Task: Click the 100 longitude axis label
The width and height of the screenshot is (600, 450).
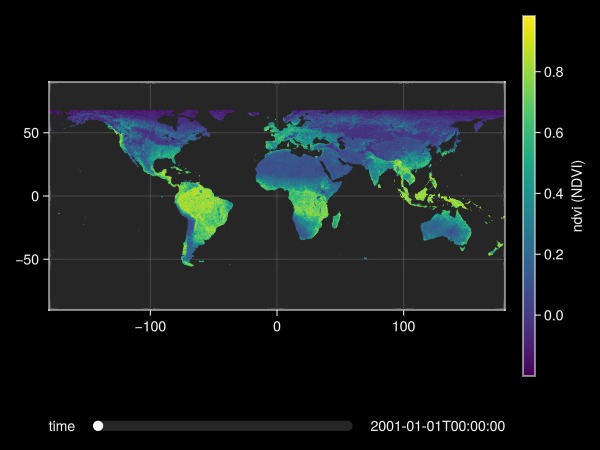Action: pyautogui.click(x=404, y=327)
